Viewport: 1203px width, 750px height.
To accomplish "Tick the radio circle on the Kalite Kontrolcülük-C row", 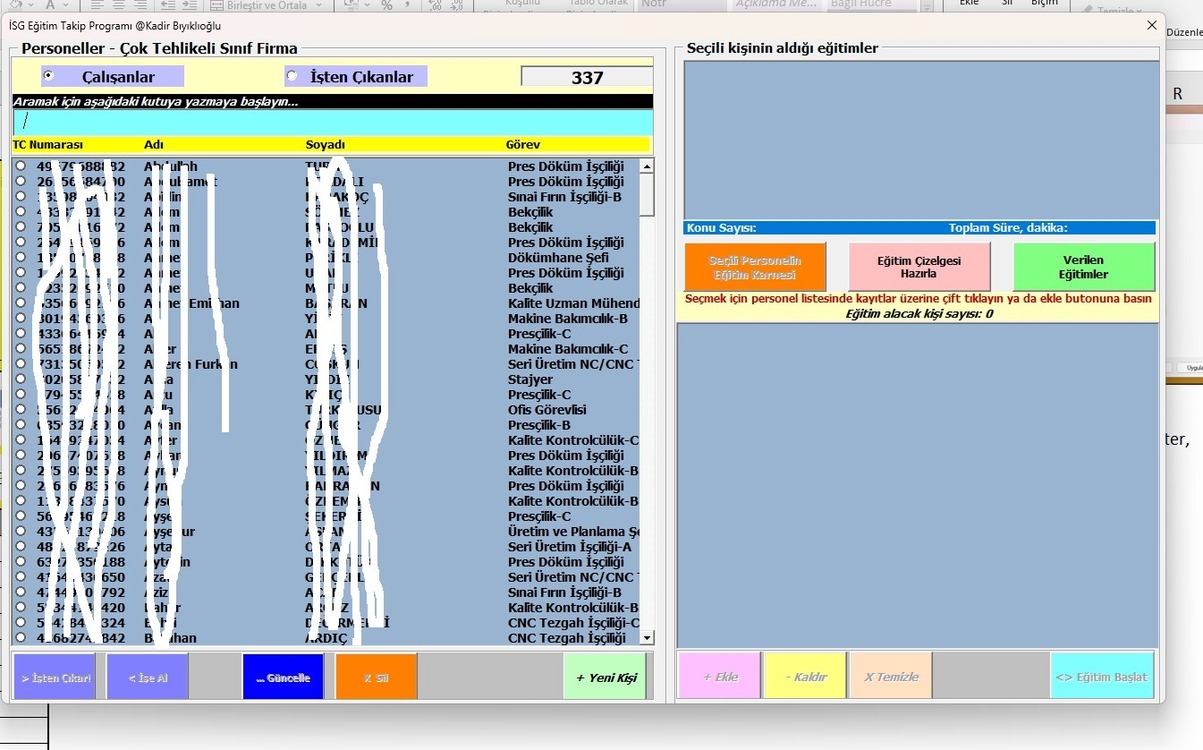I will point(20,440).
